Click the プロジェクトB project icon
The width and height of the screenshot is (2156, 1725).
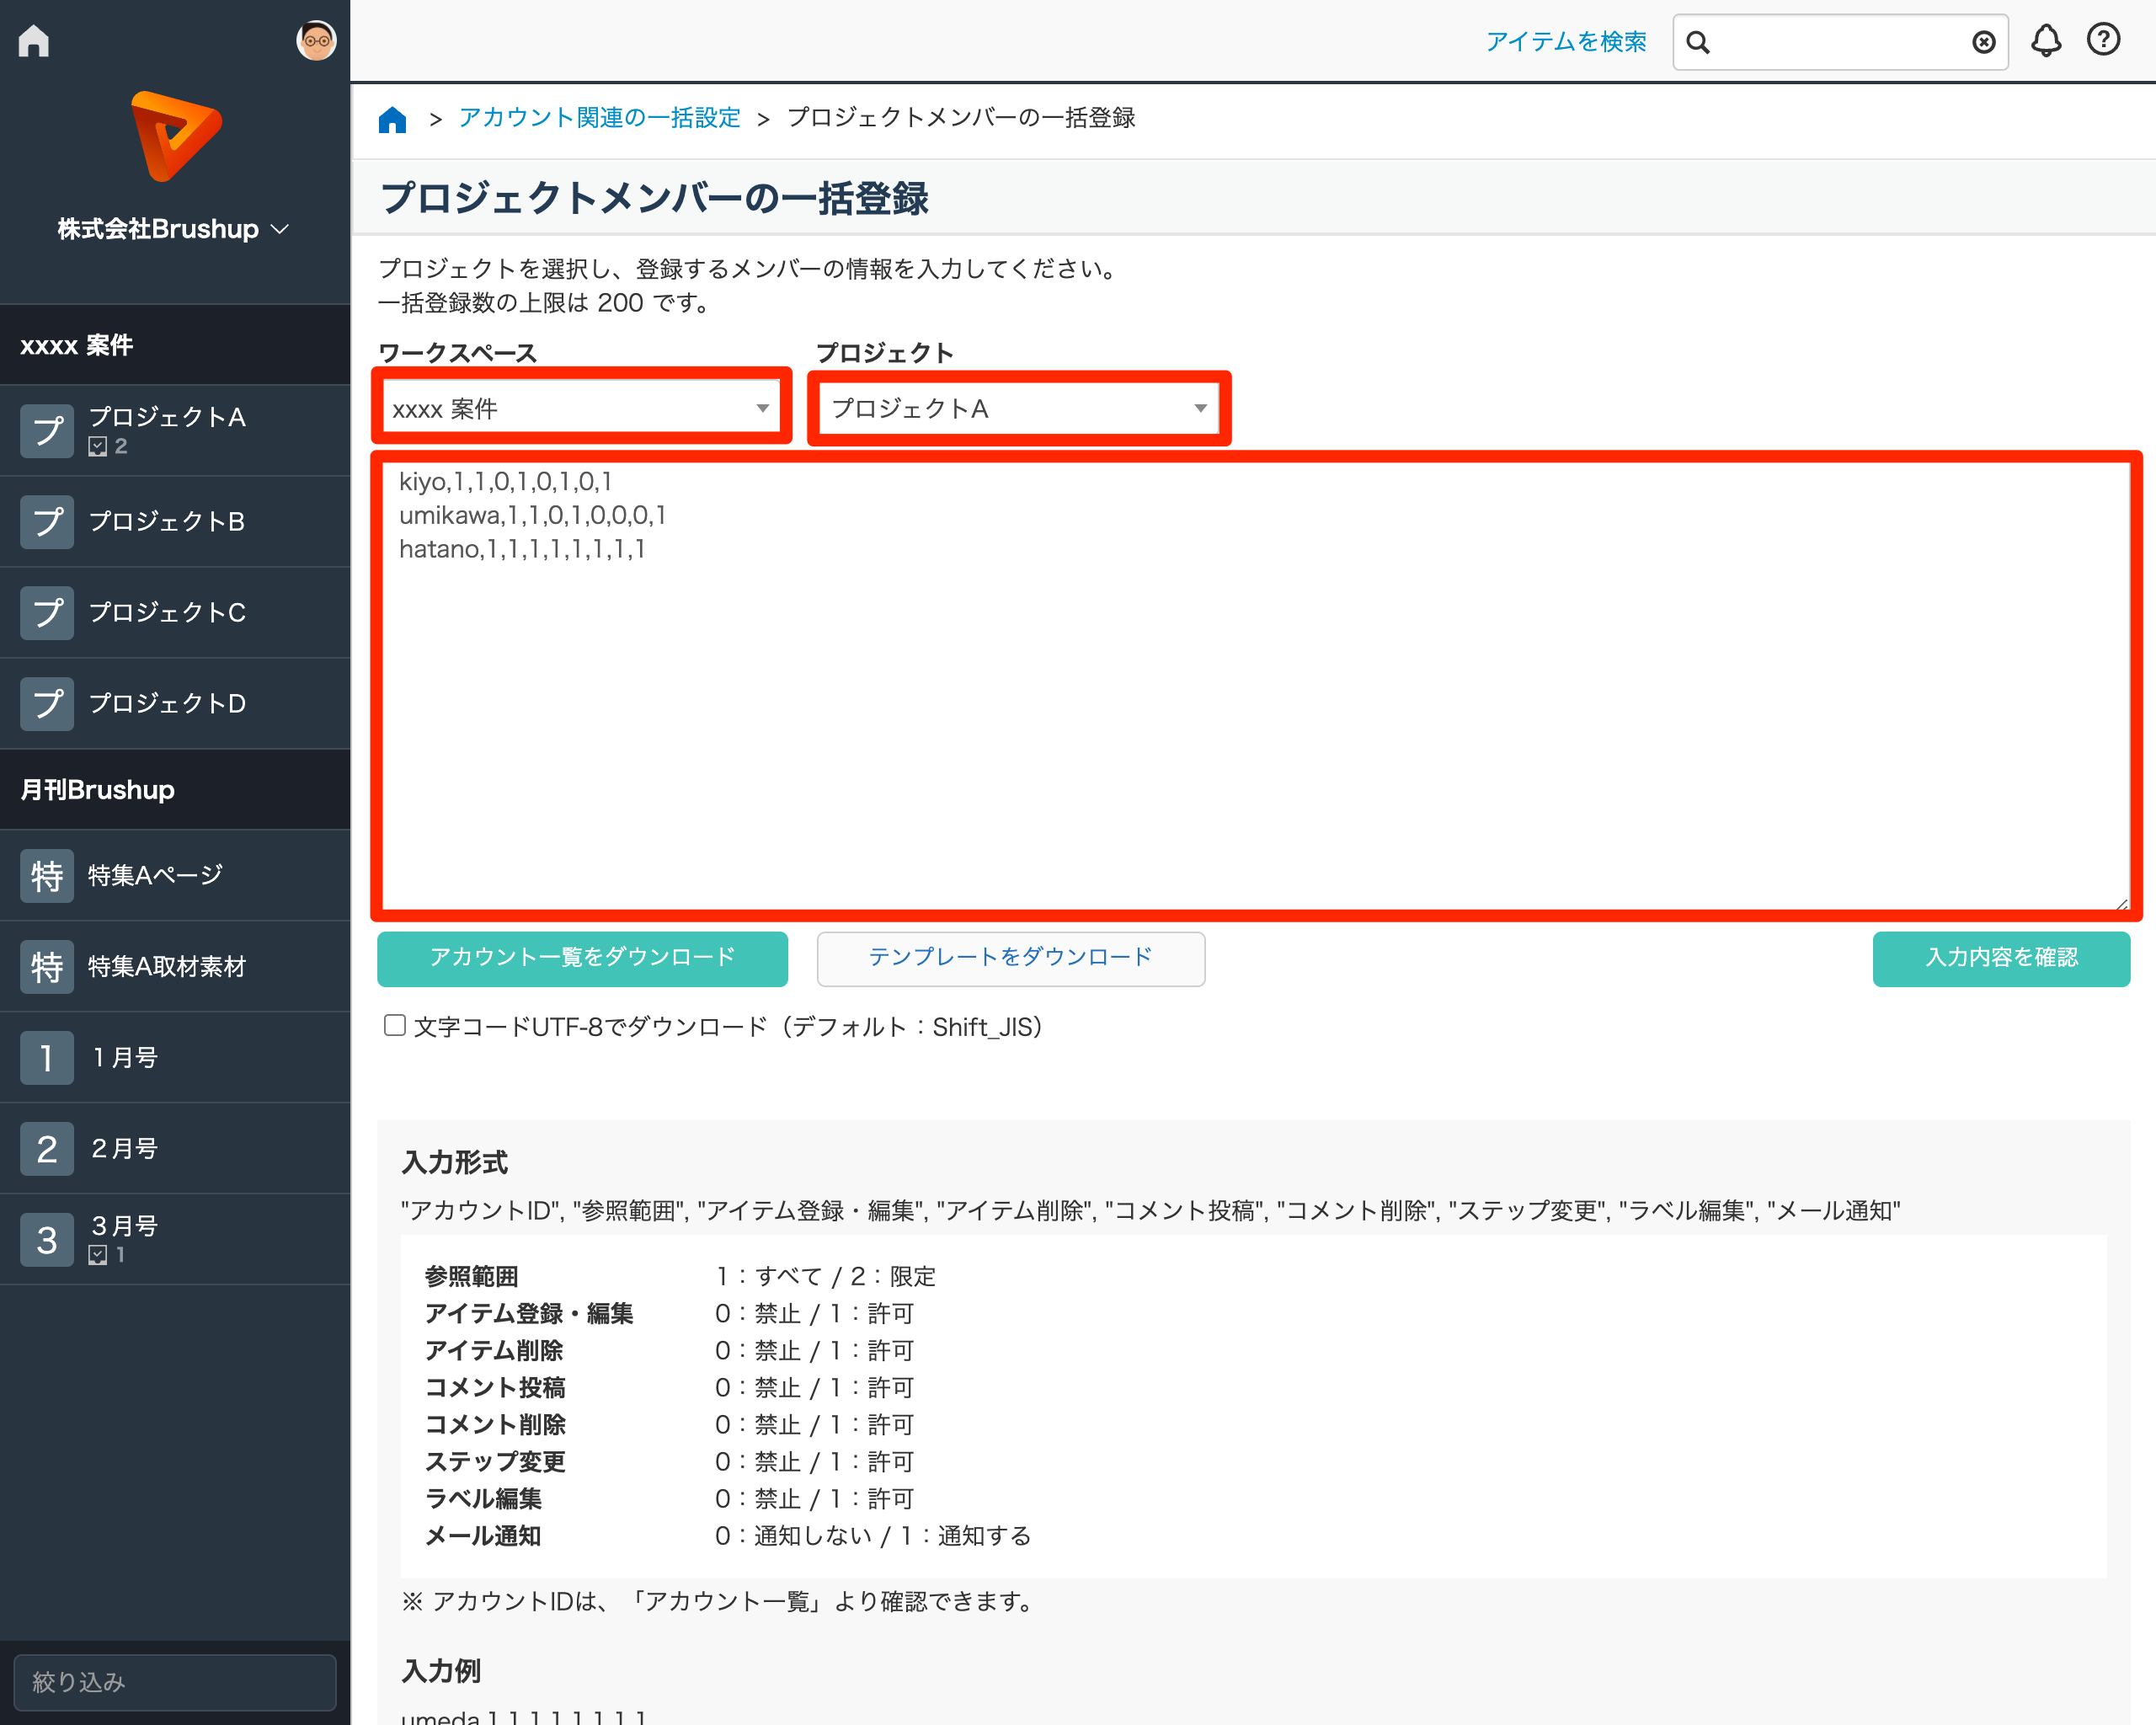(47, 521)
